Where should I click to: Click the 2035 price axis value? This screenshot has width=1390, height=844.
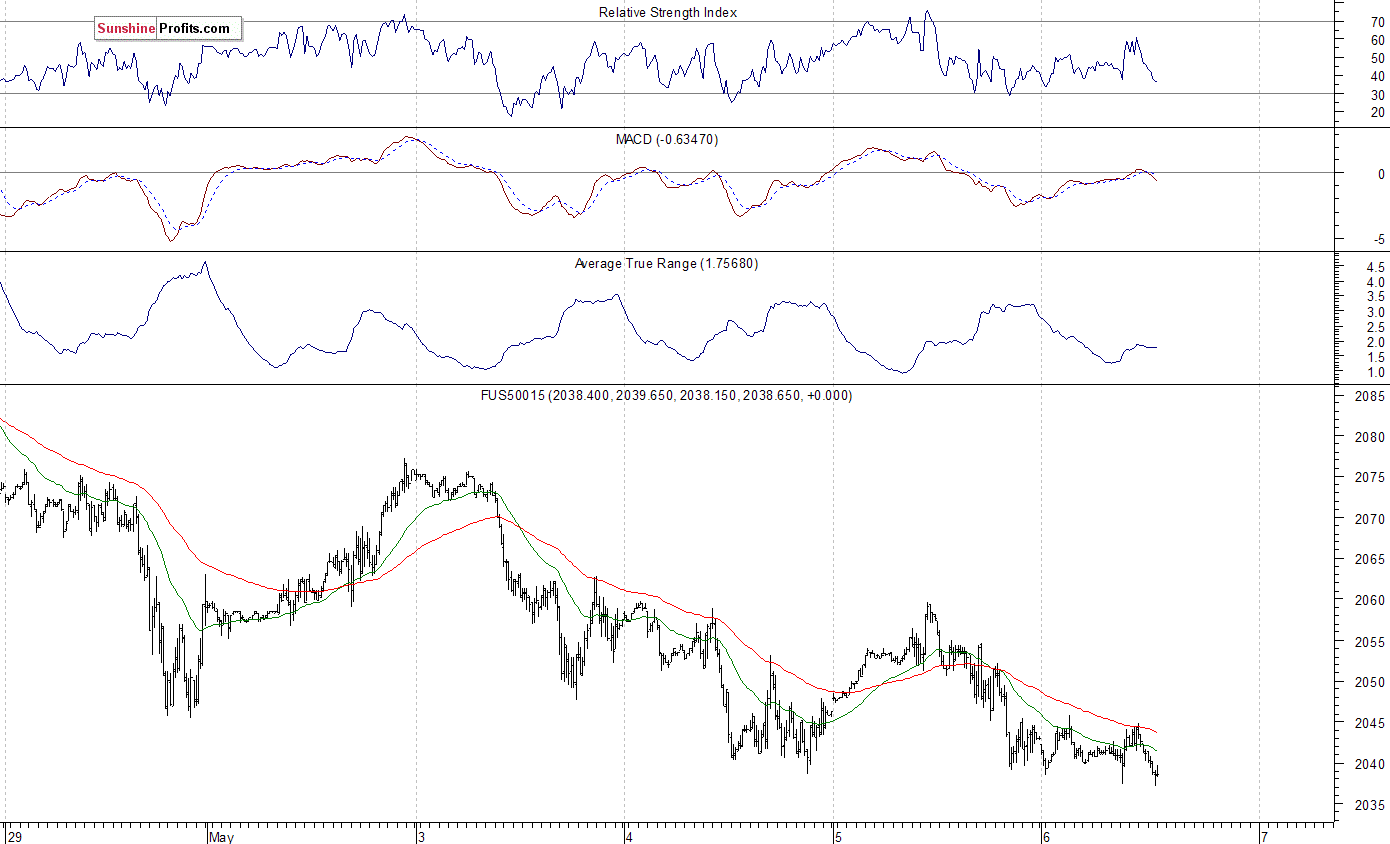pos(1372,805)
